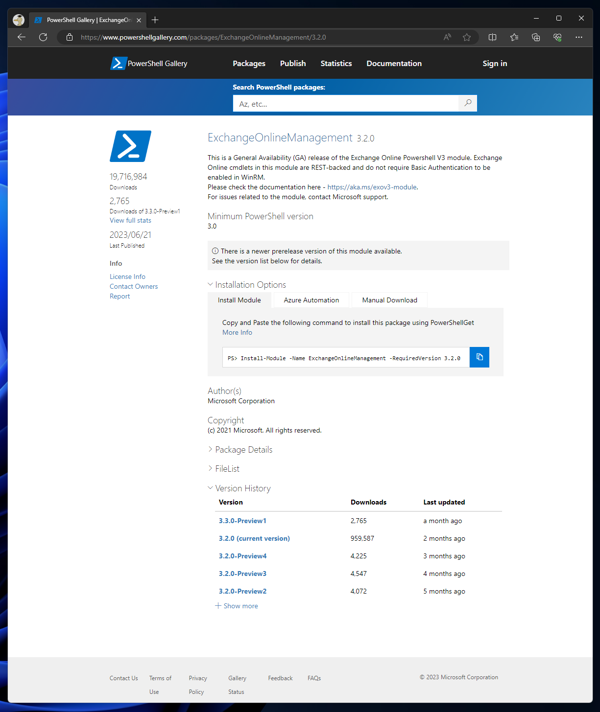This screenshot has height=712, width=600.
Task: Click the ExchangeOnlineManagement package title
Action: [x=280, y=138]
